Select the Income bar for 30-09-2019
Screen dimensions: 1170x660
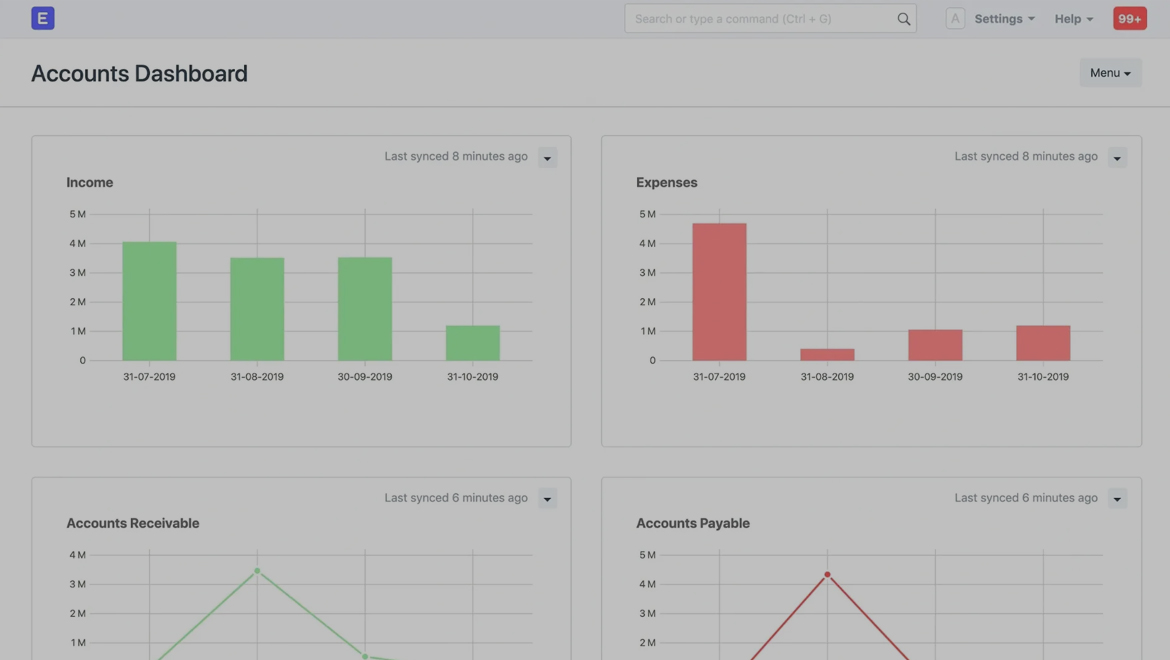(365, 309)
